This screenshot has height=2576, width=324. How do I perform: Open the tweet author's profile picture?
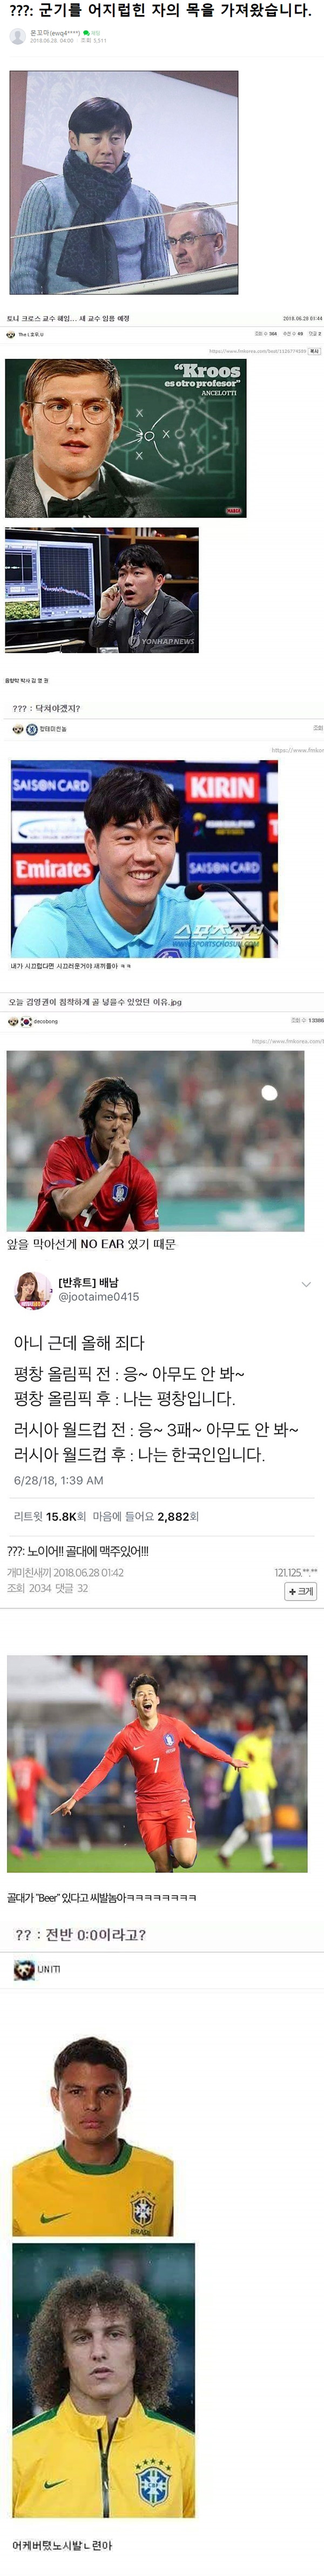click(32, 1291)
